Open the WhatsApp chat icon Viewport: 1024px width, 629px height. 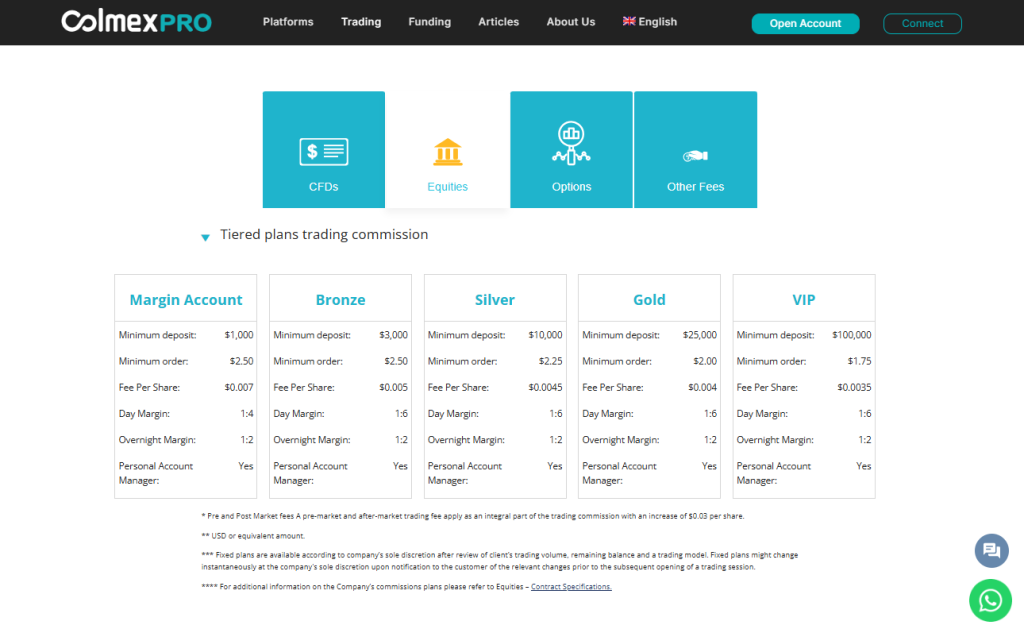pyautogui.click(x=990, y=600)
